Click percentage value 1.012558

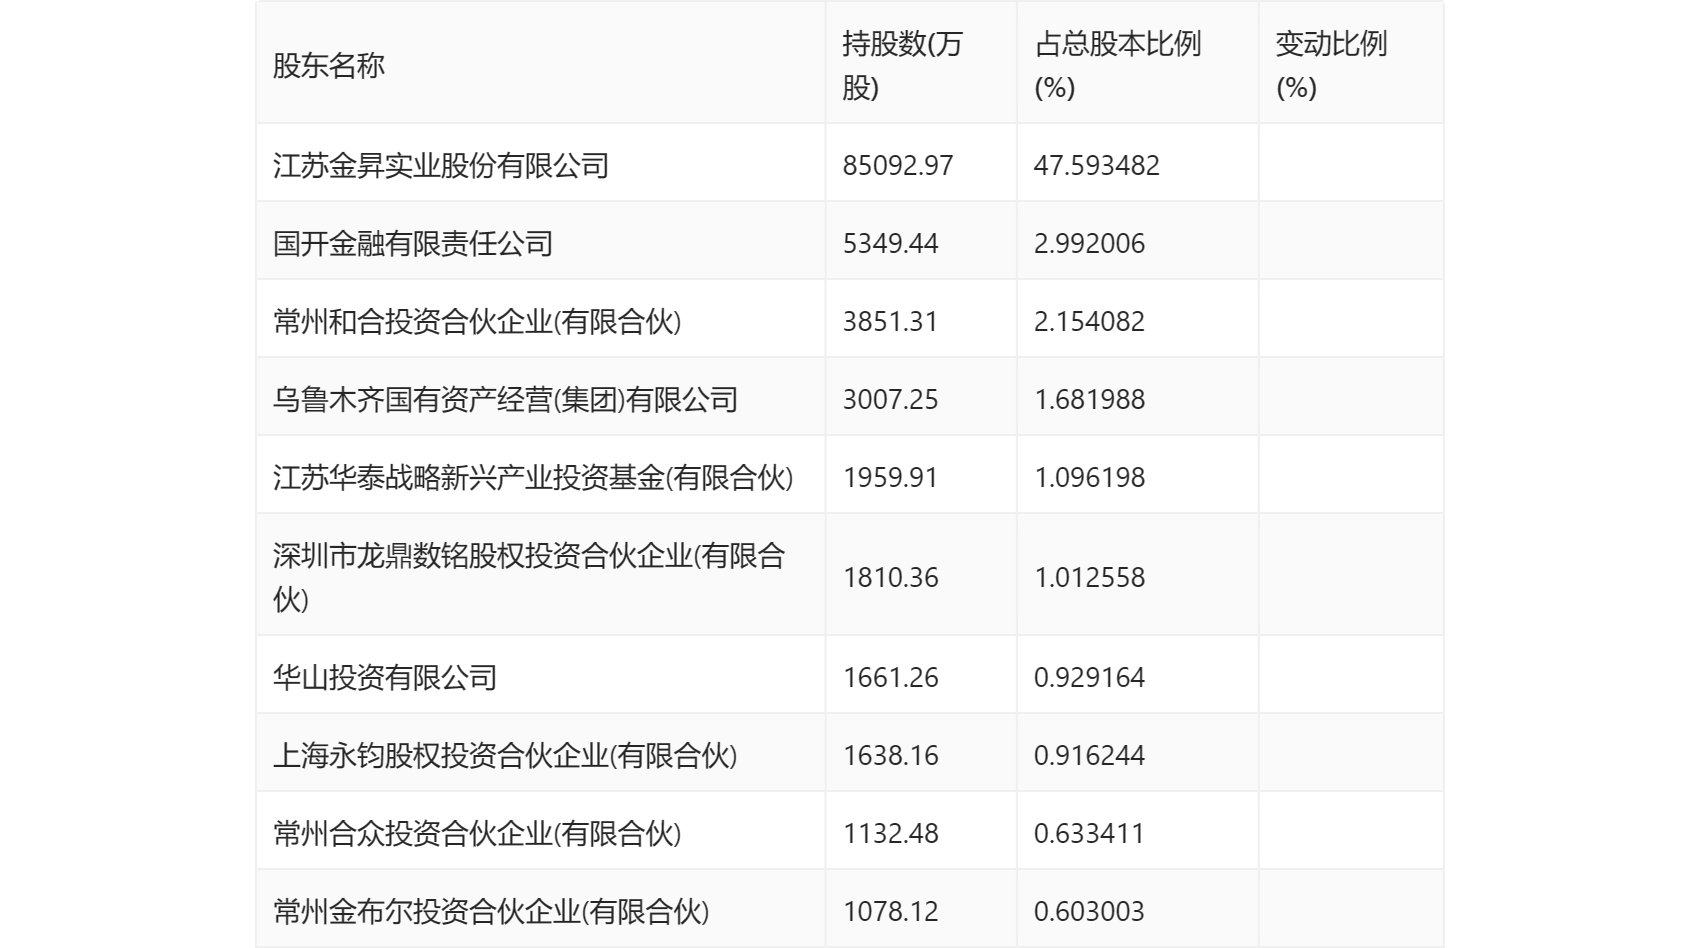pos(1090,577)
